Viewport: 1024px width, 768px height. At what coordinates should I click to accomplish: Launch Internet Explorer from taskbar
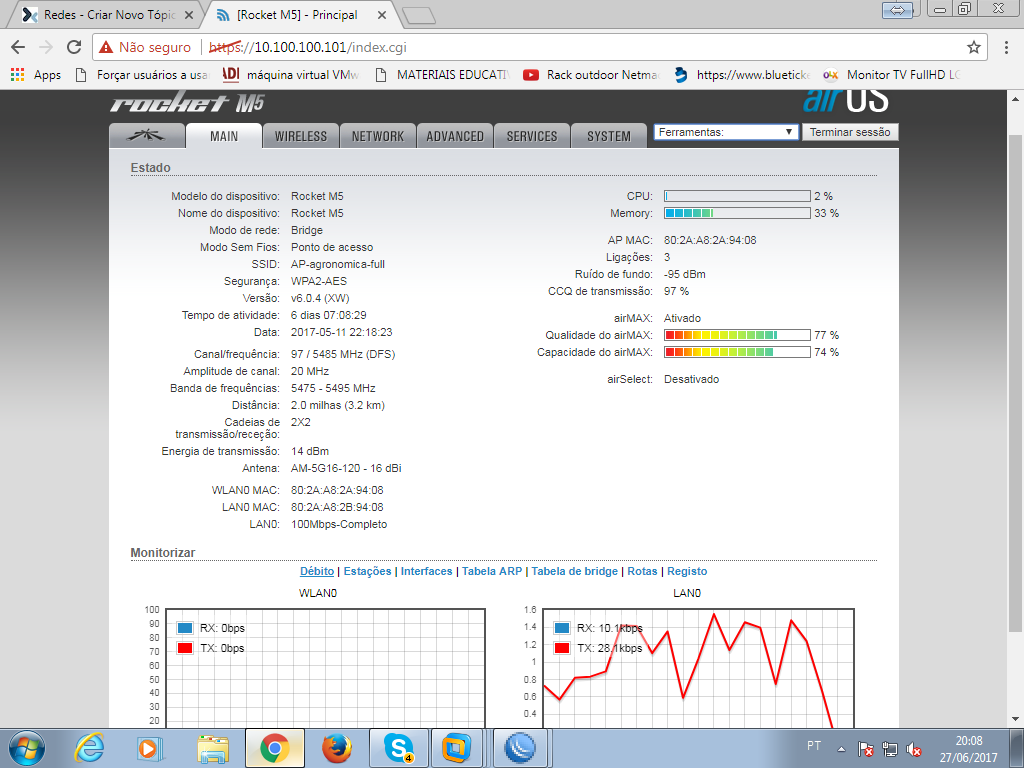[90, 748]
